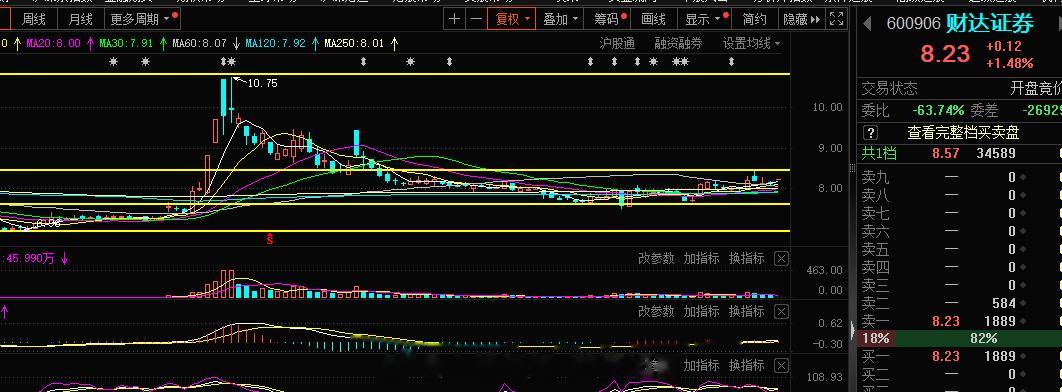Click the 82% buy ratio bar segment

(978, 338)
